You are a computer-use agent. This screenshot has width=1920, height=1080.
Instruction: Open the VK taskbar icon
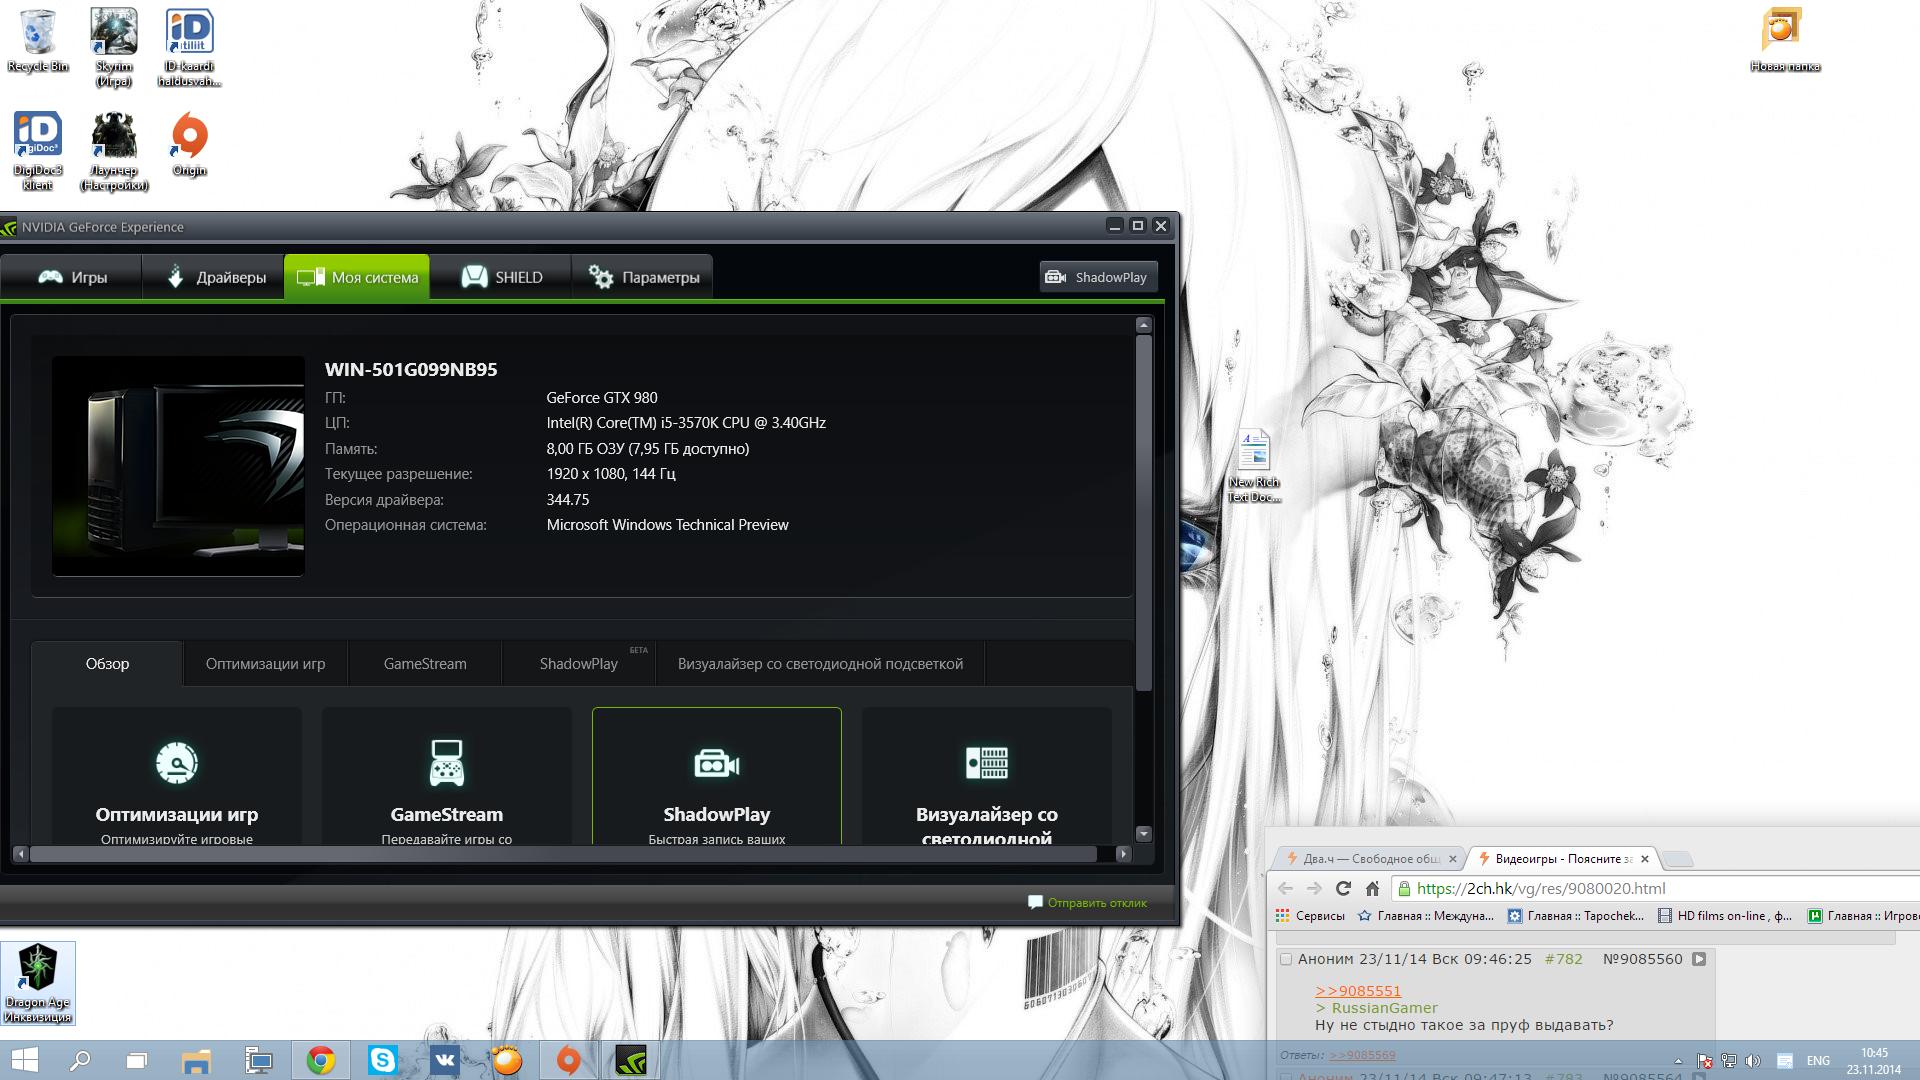445,1060
